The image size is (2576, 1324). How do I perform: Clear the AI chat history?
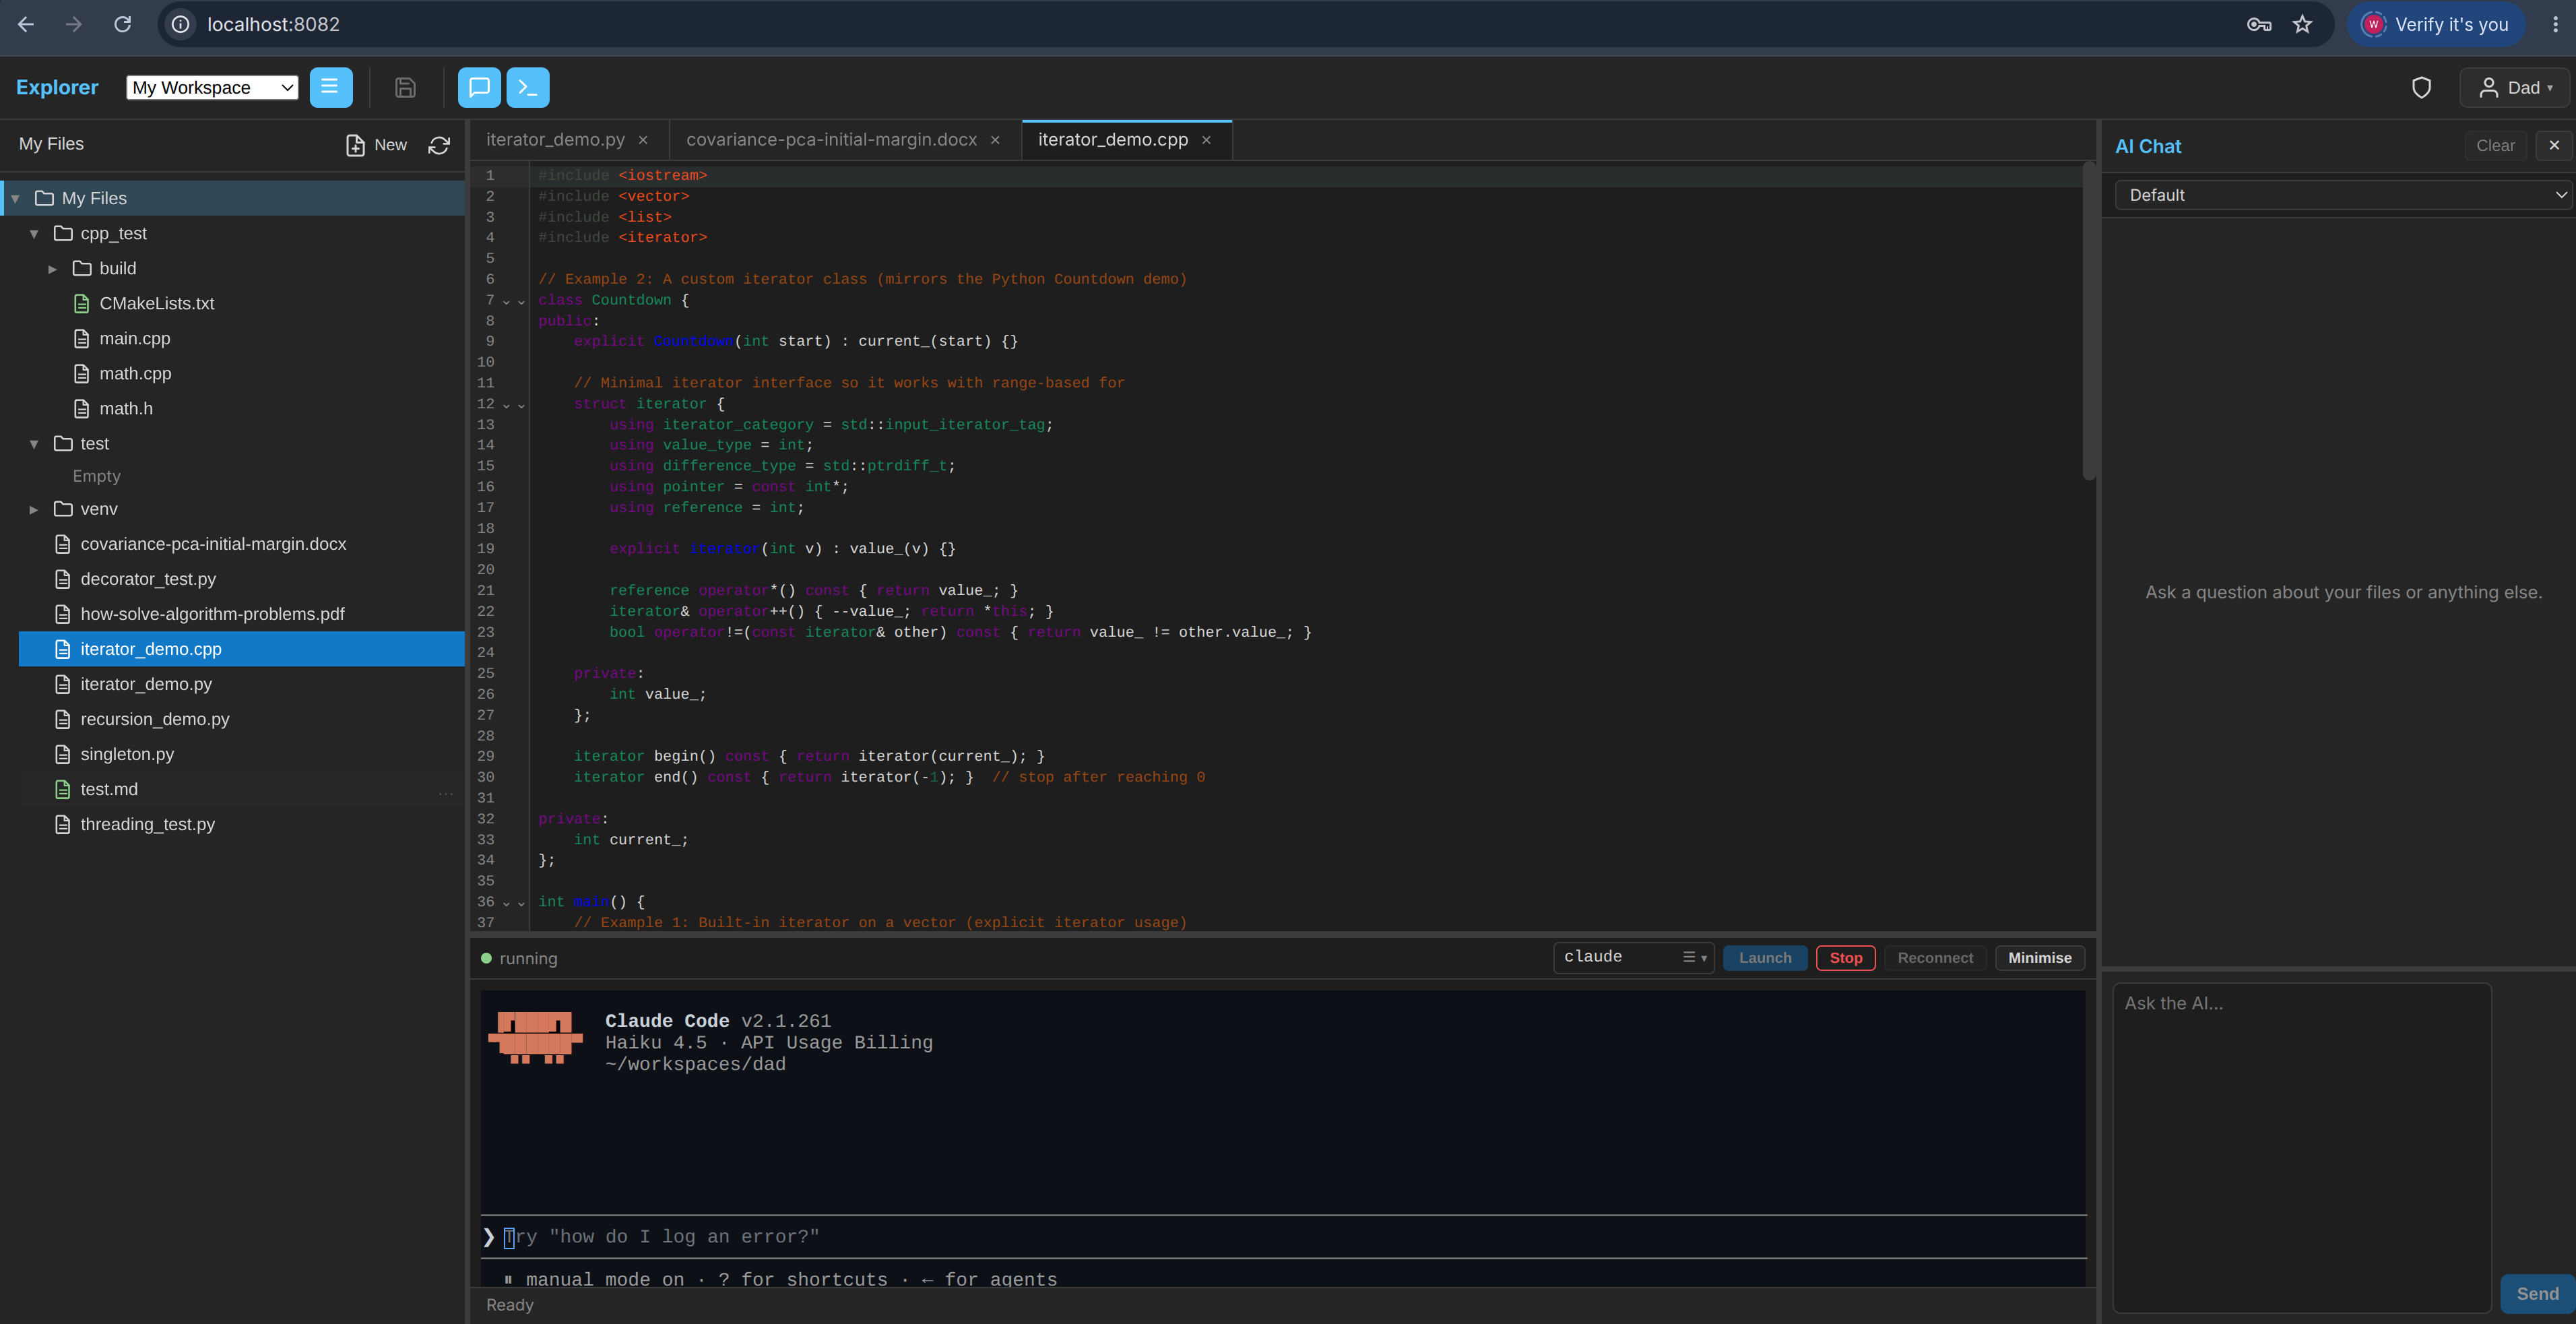coord(2495,145)
